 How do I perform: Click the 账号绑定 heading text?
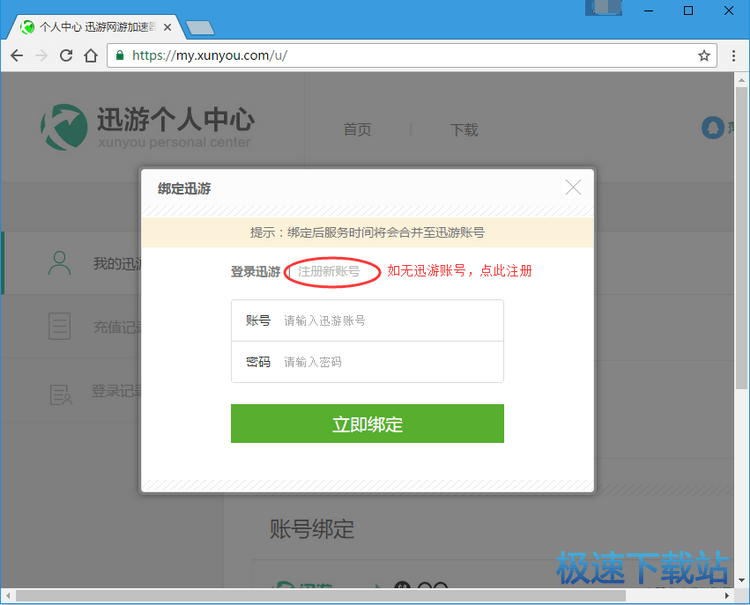312,529
